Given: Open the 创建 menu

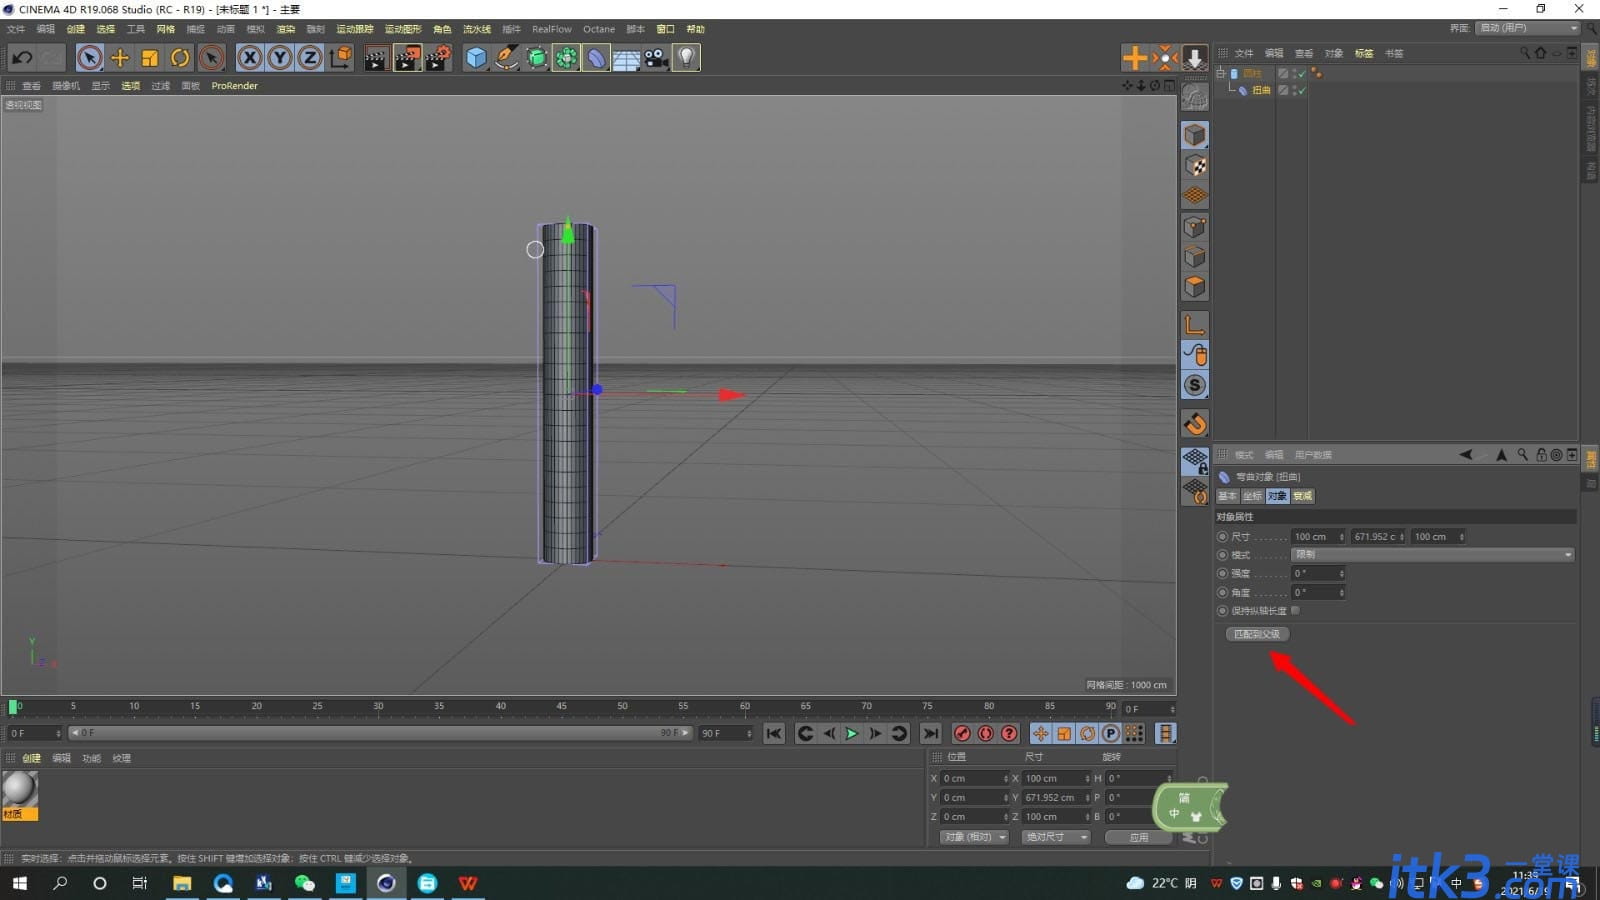Looking at the screenshot, I should click(76, 29).
